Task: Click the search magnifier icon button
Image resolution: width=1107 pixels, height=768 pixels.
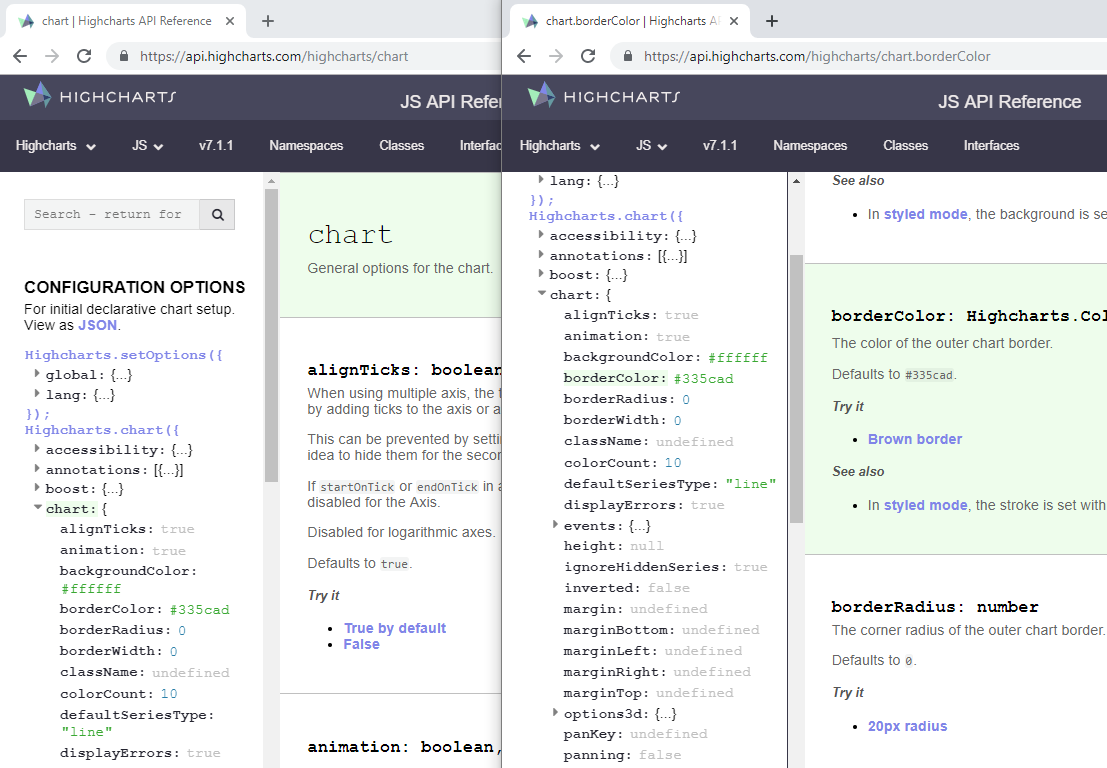Action: pyautogui.click(x=217, y=214)
